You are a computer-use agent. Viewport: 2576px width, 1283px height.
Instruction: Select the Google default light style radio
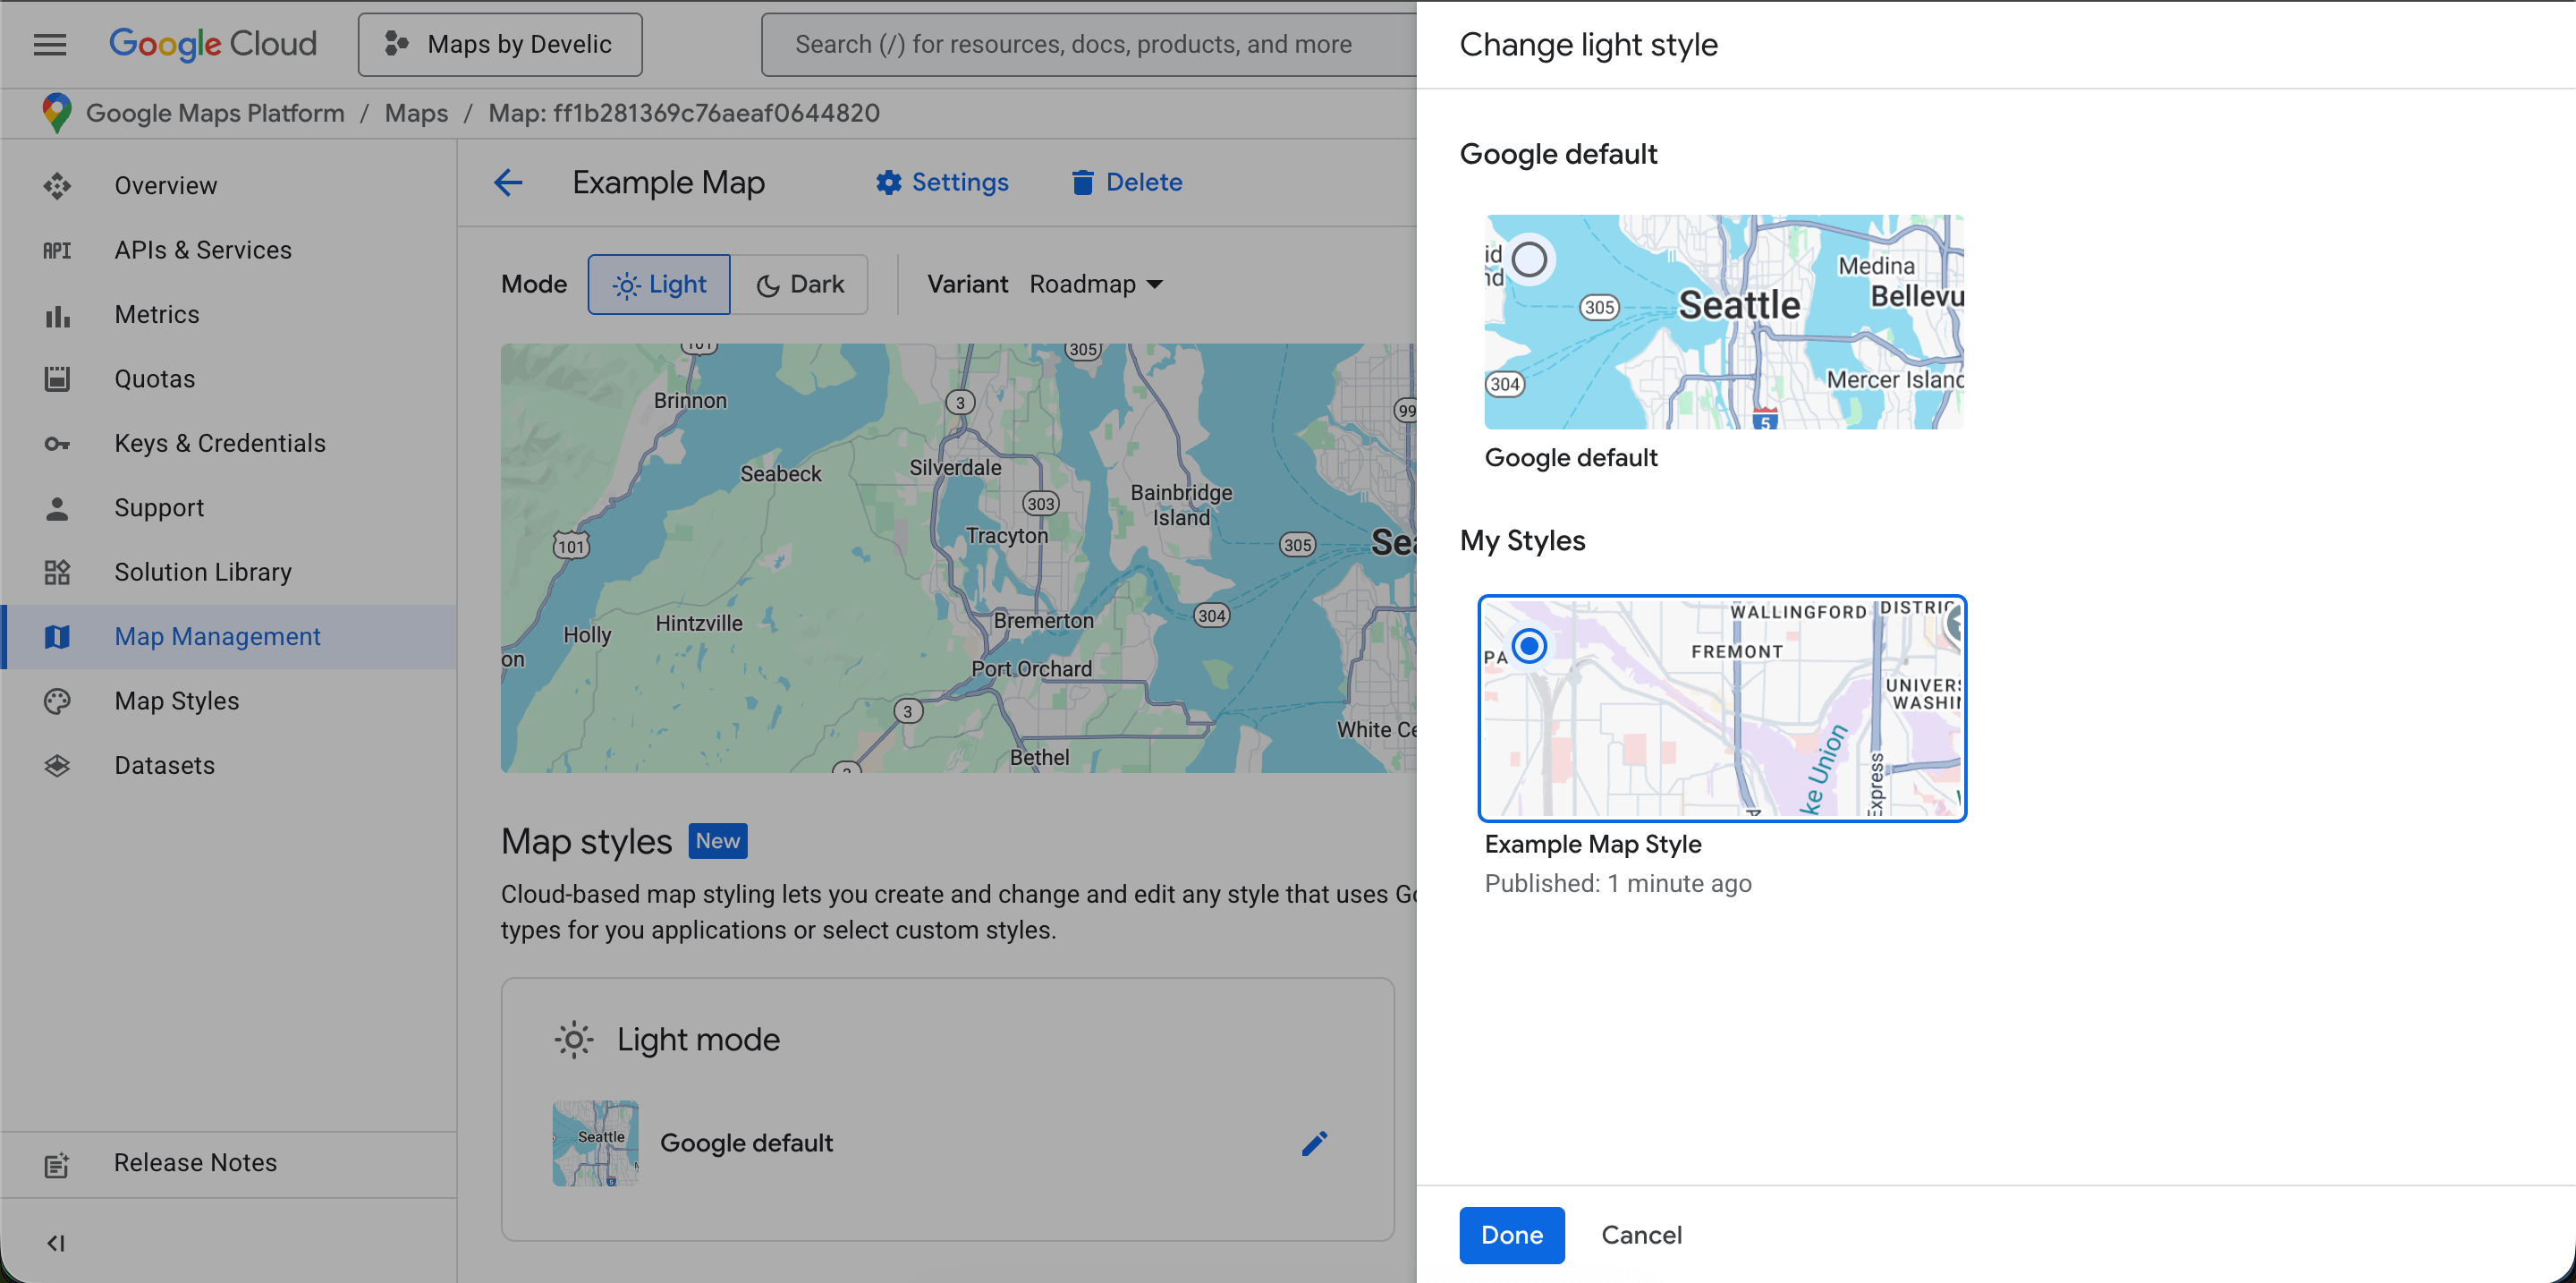pyautogui.click(x=1530, y=259)
